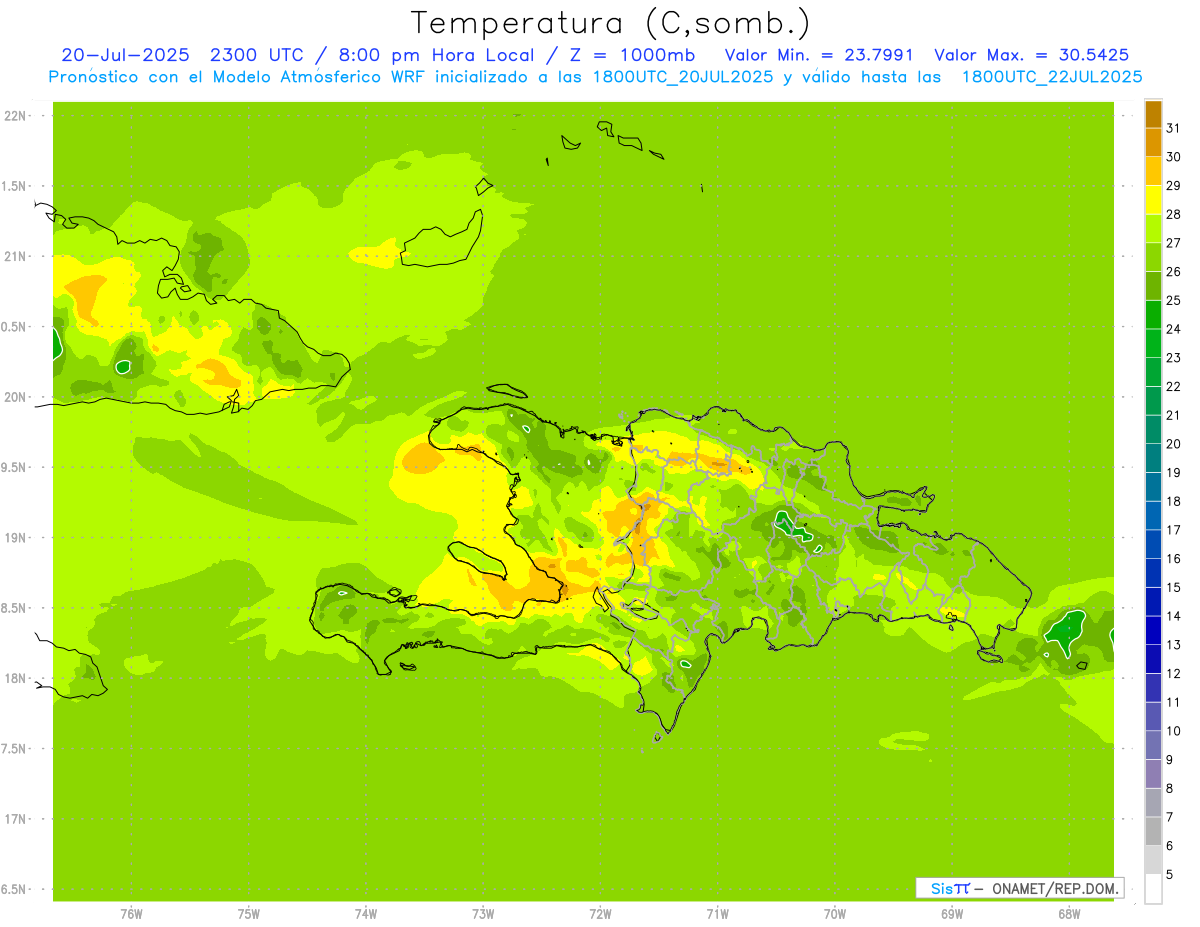The width and height of the screenshot is (1200, 927).
Task: Click the '74W' longitude axis label
Action: (x=366, y=913)
